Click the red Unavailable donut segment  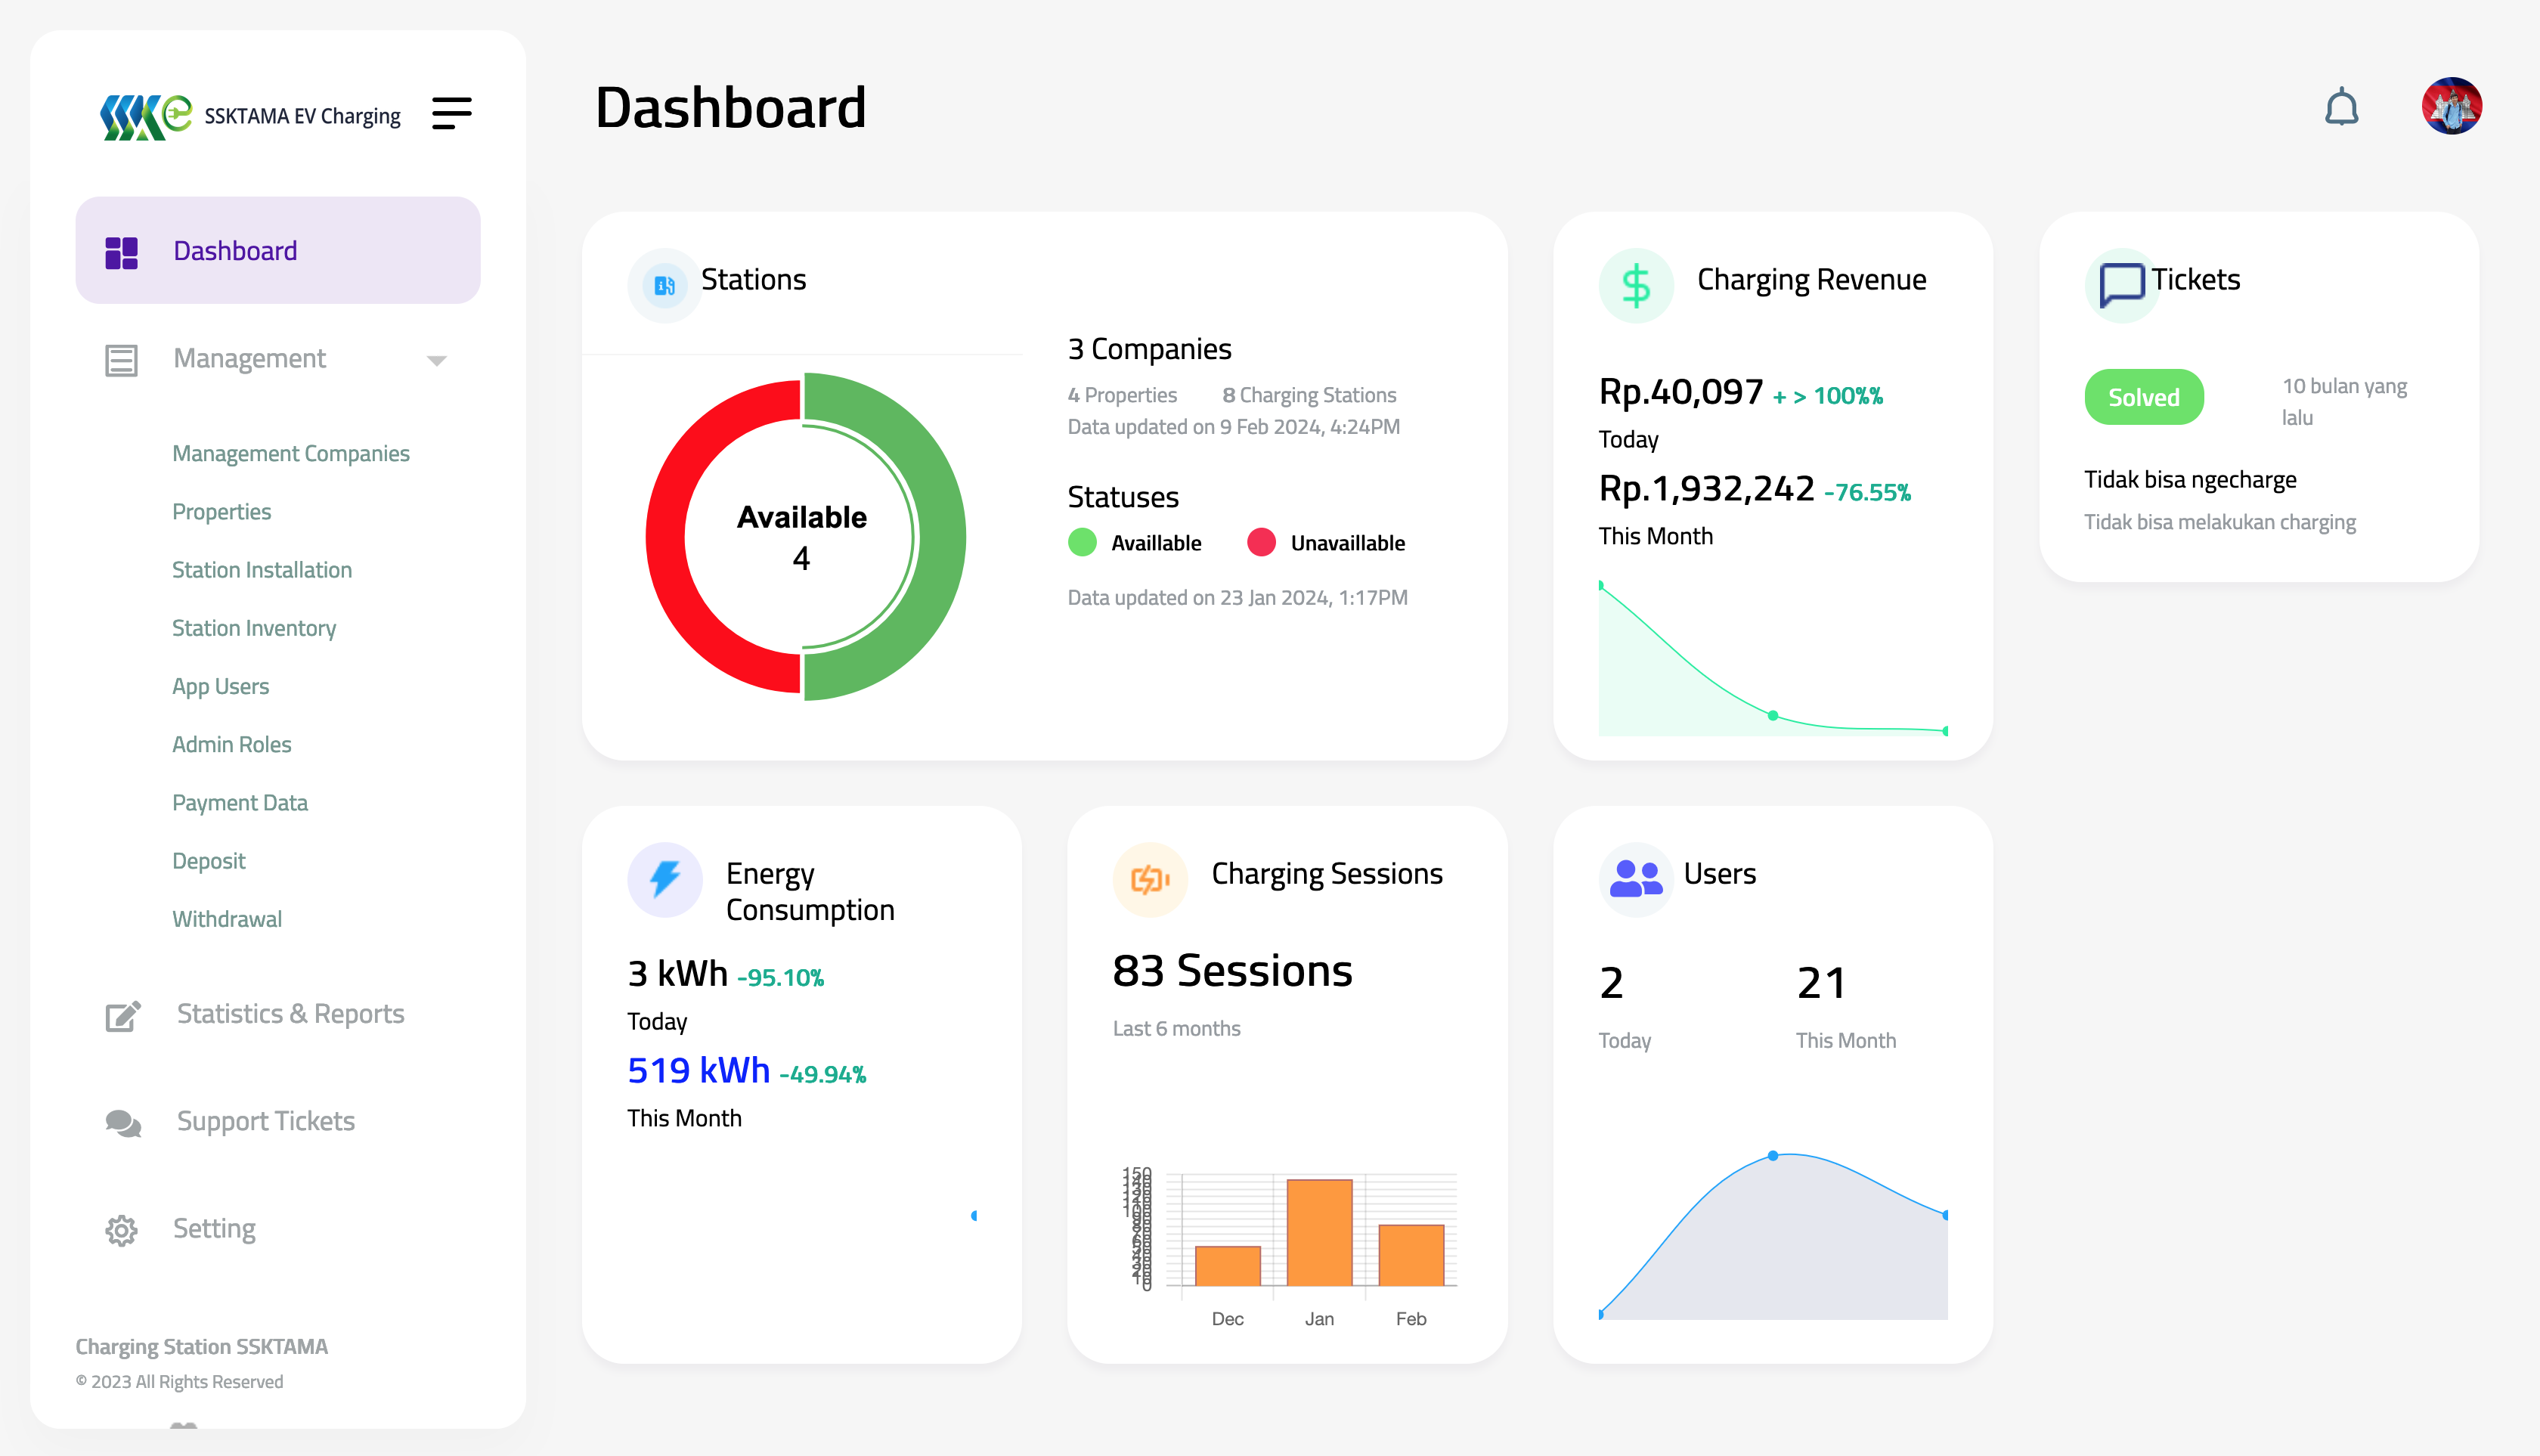667,536
